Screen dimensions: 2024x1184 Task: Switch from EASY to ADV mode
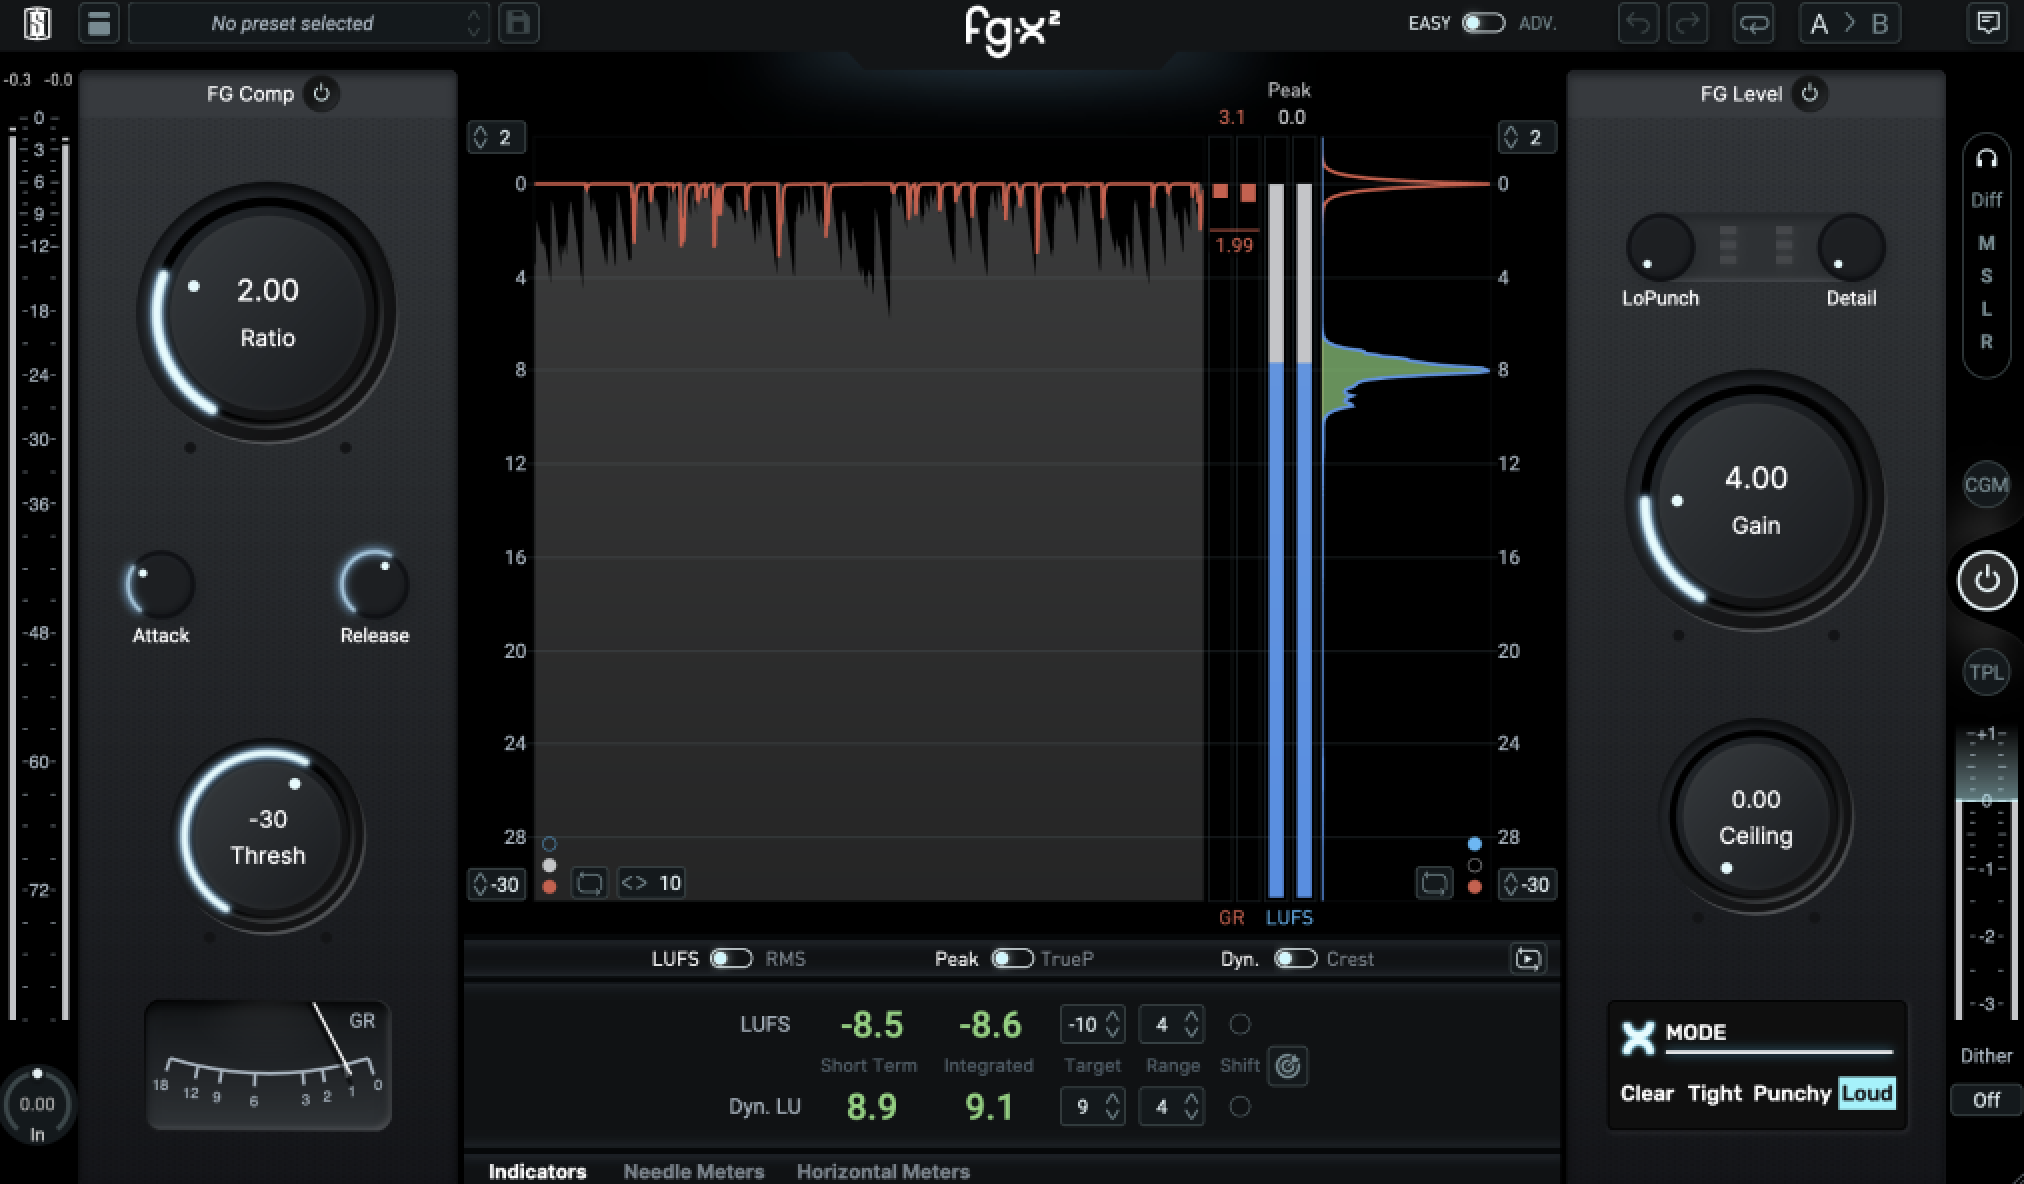tap(1482, 22)
